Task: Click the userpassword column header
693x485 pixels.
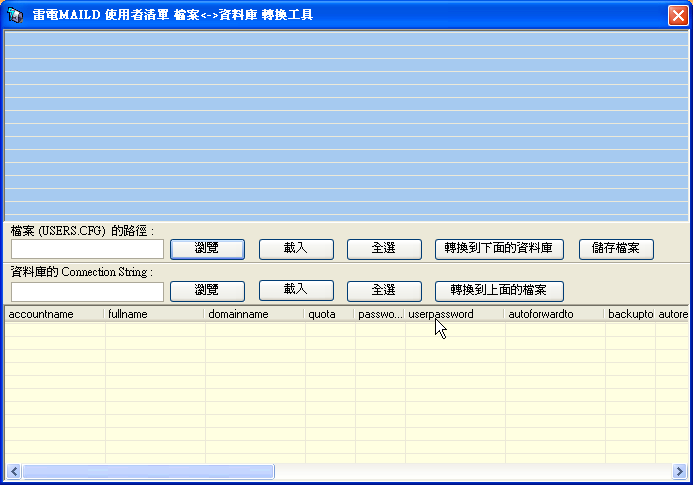Action: tap(454, 314)
